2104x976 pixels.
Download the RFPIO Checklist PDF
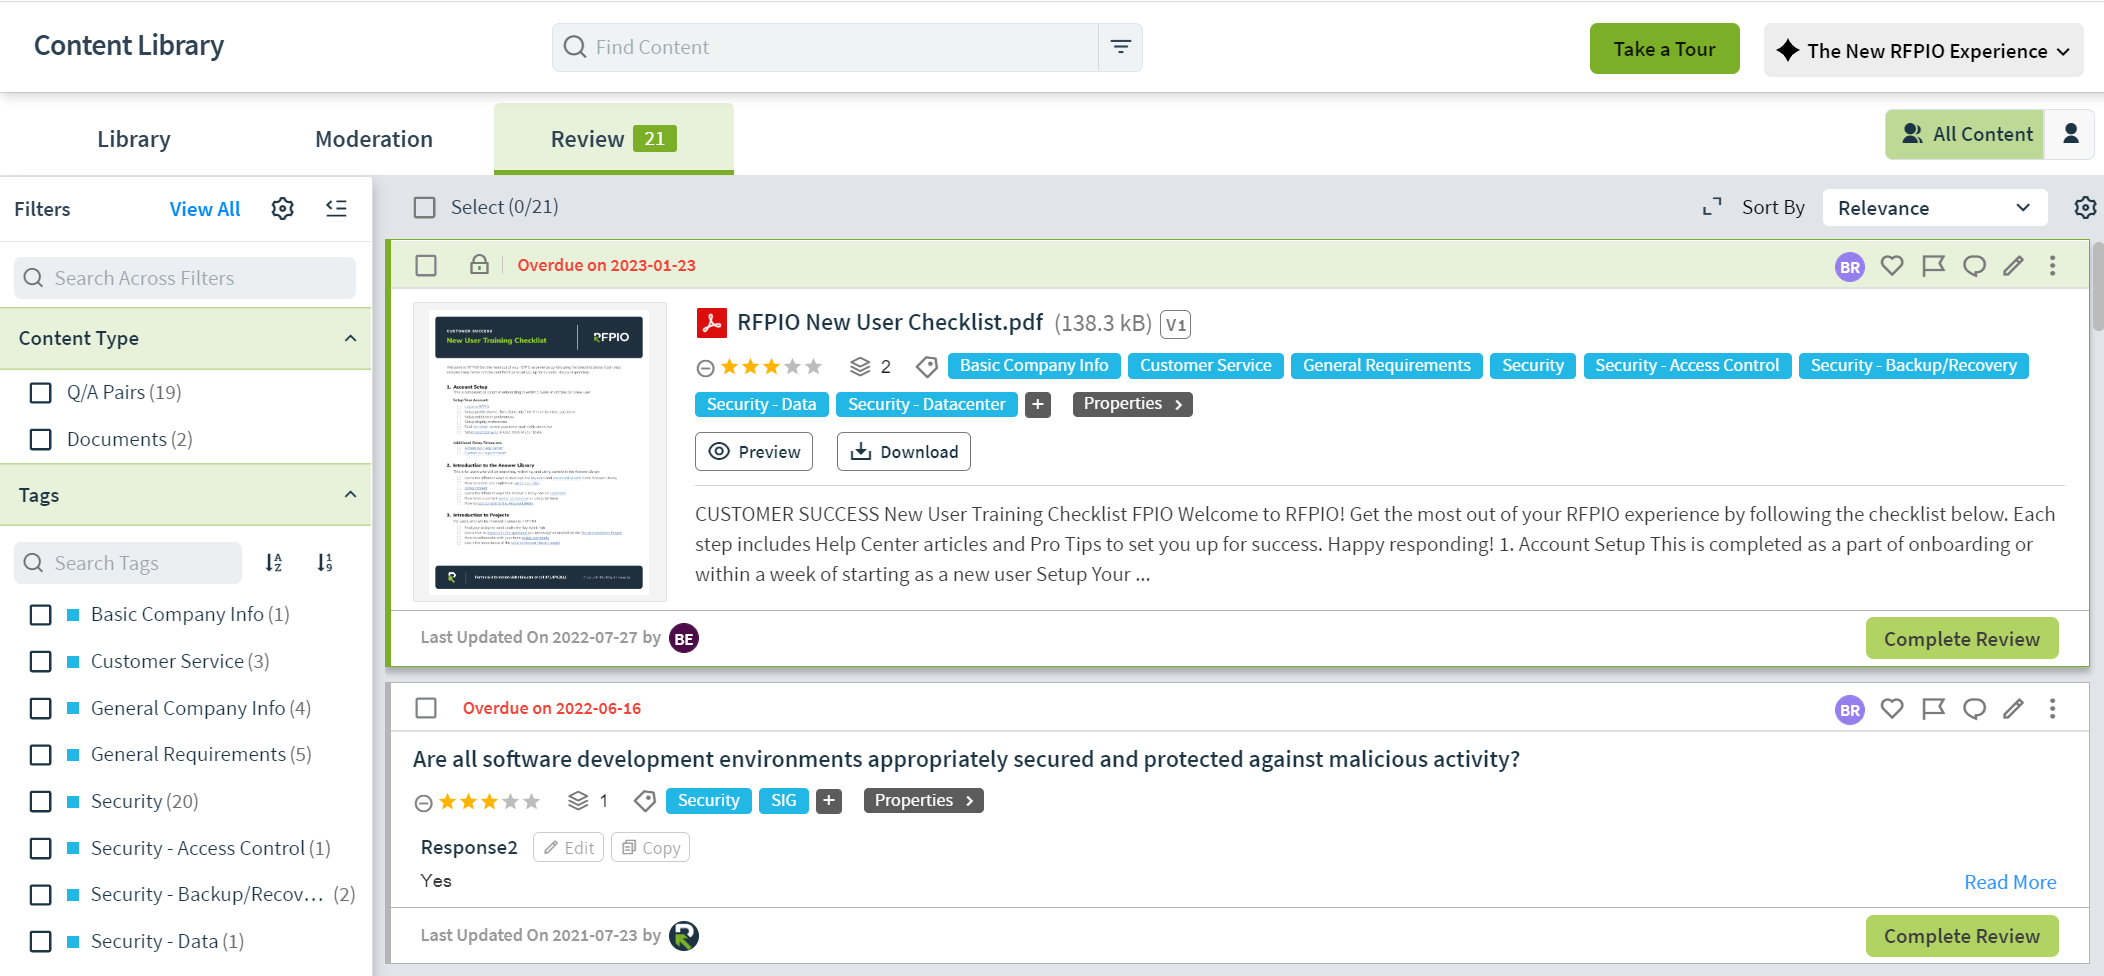coord(904,452)
